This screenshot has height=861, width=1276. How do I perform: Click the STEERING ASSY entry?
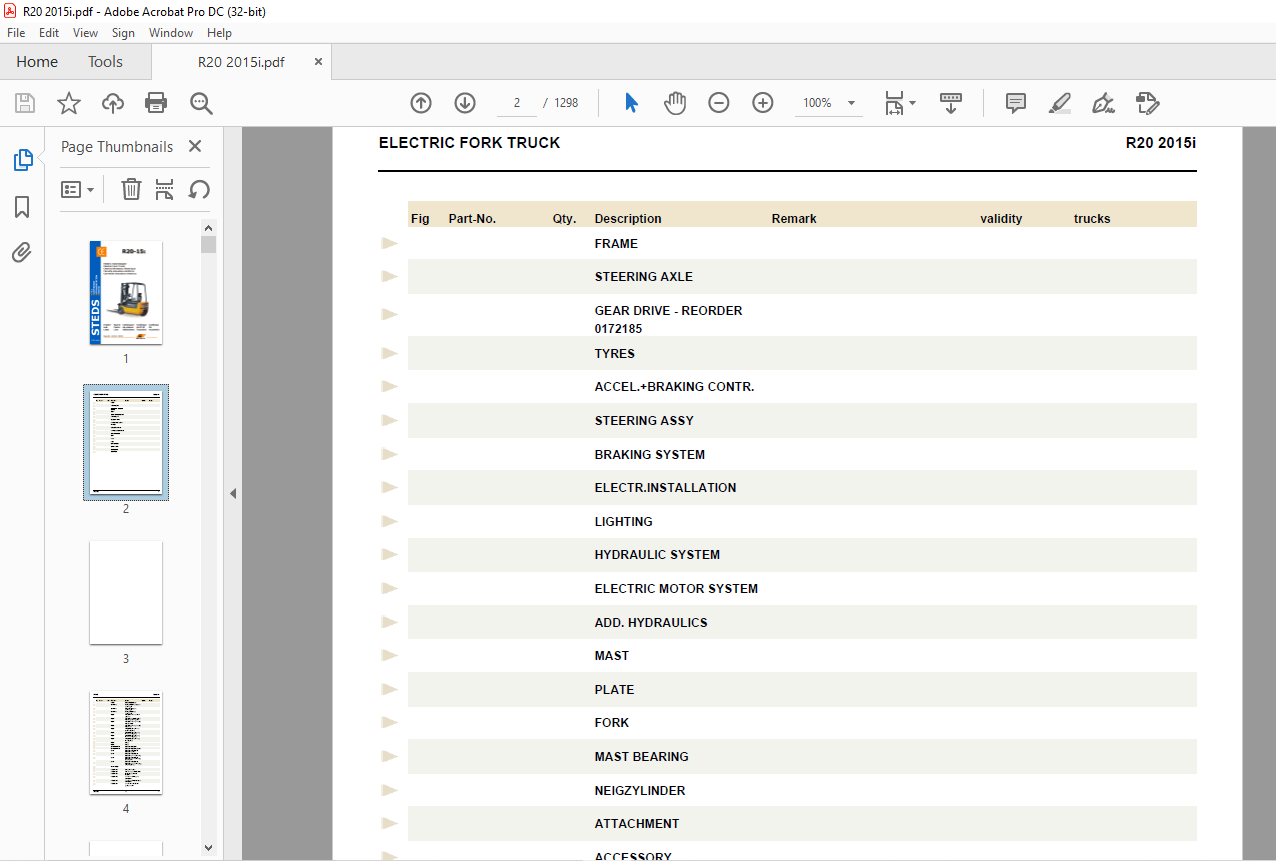pyautogui.click(x=644, y=420)
